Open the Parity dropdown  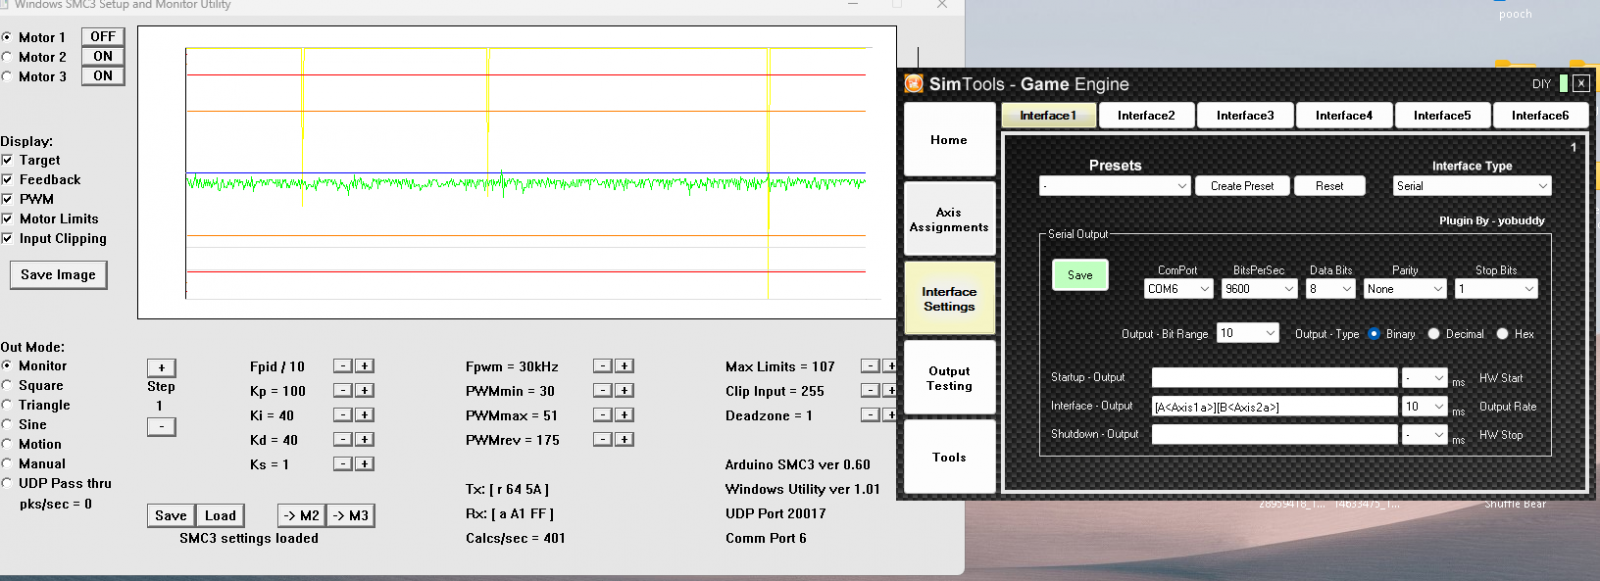[1405, 289]
